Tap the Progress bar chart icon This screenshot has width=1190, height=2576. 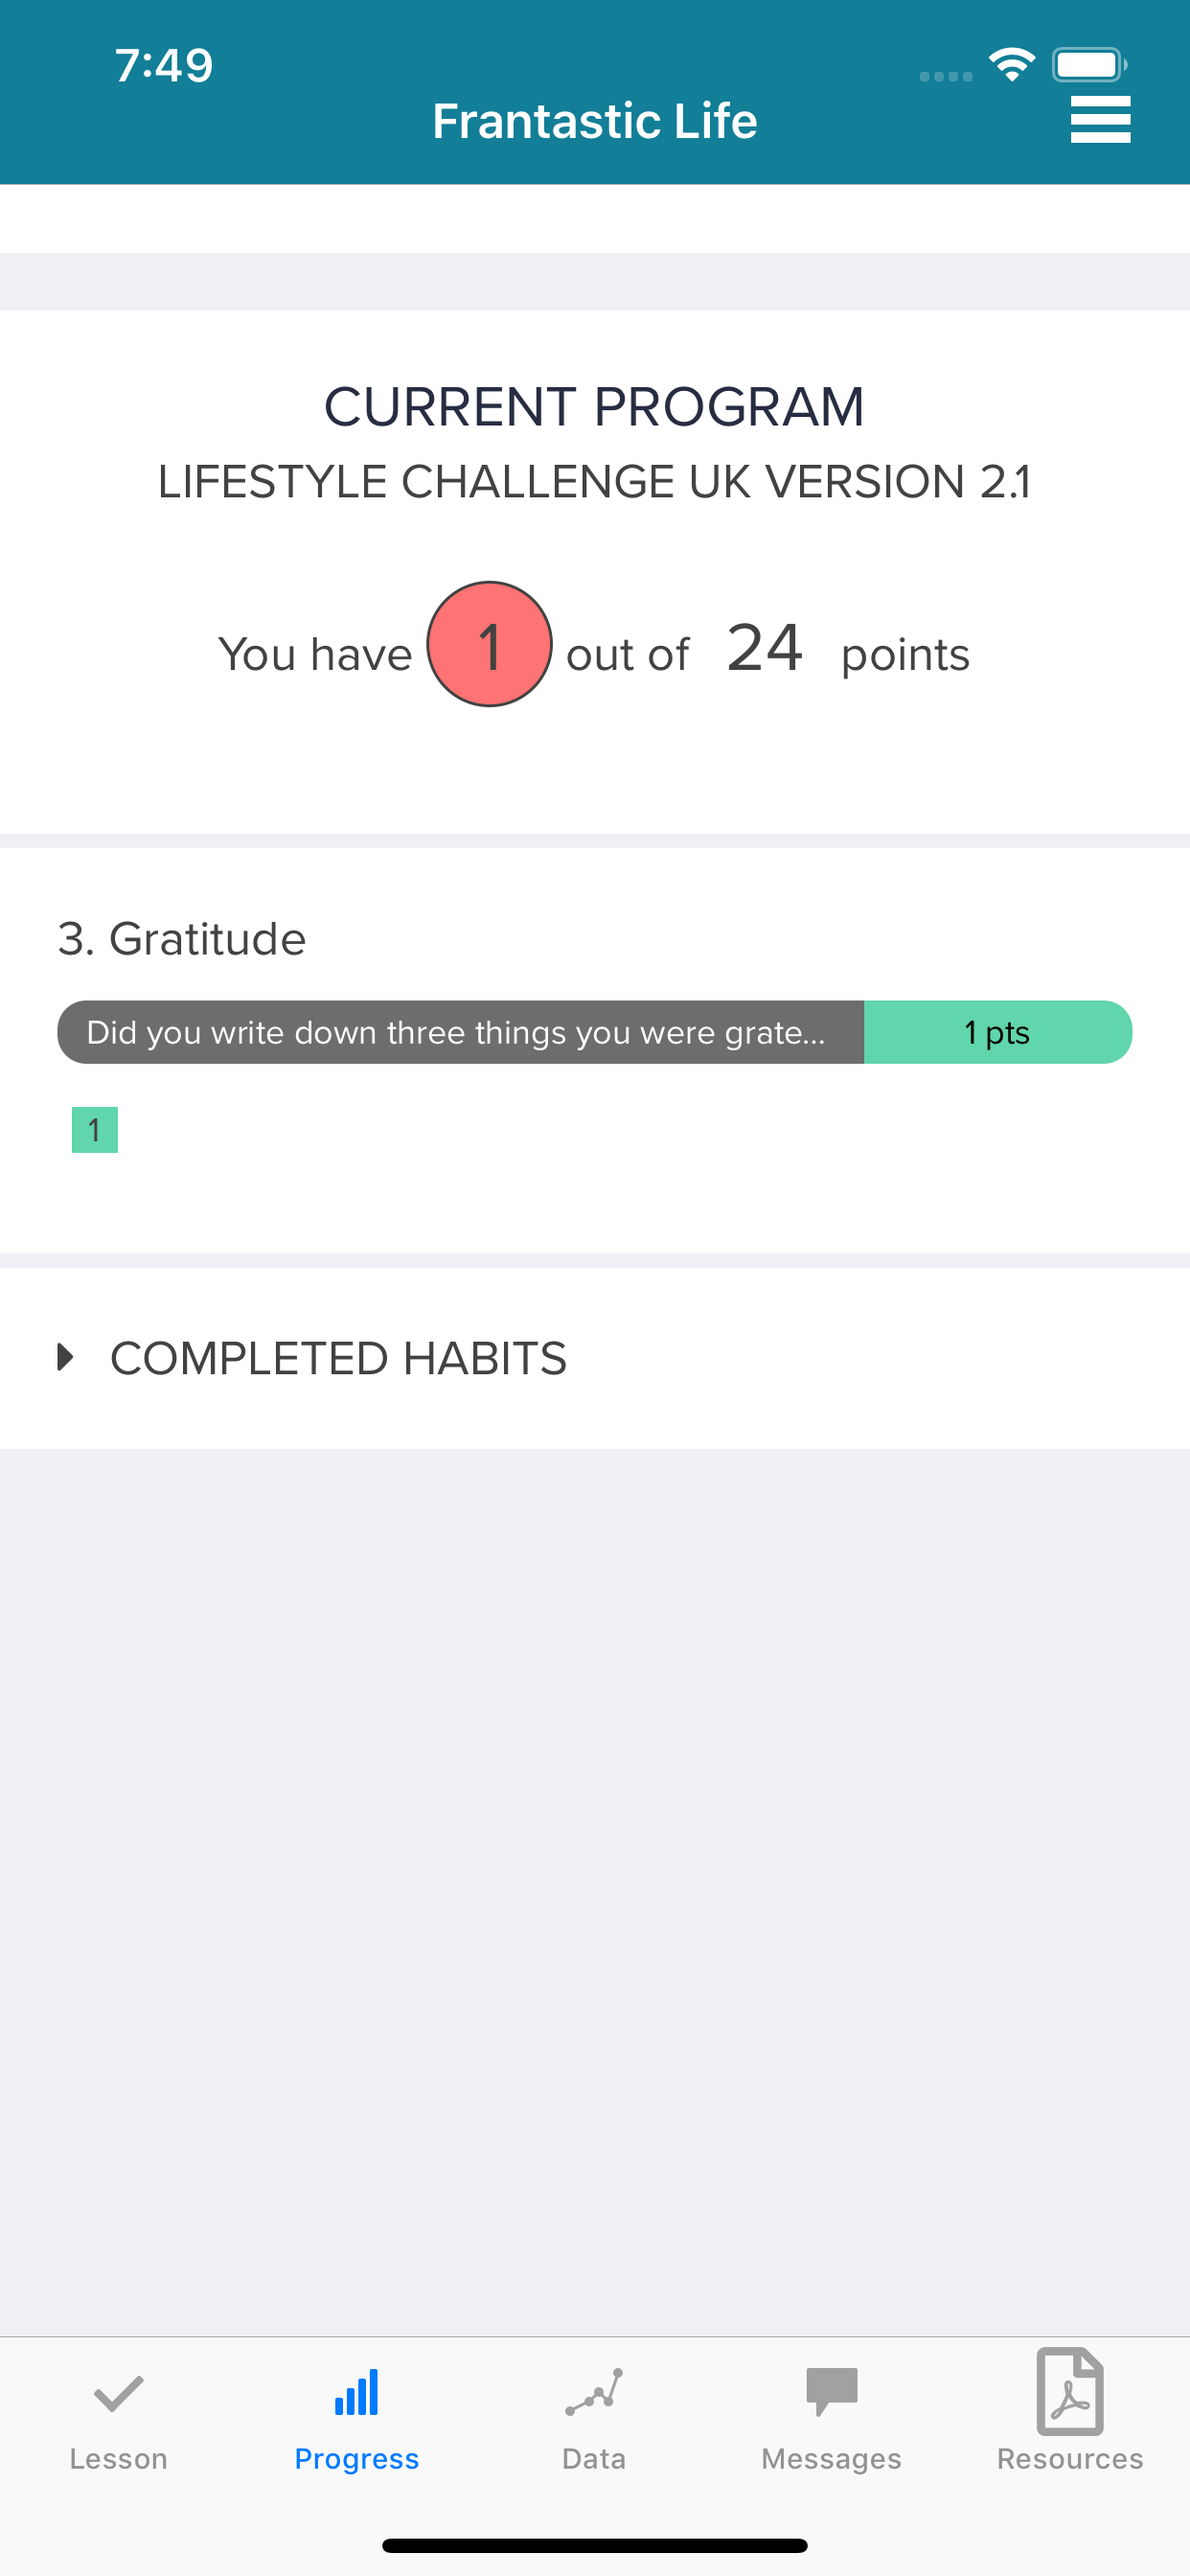(x=356, y=2392)
